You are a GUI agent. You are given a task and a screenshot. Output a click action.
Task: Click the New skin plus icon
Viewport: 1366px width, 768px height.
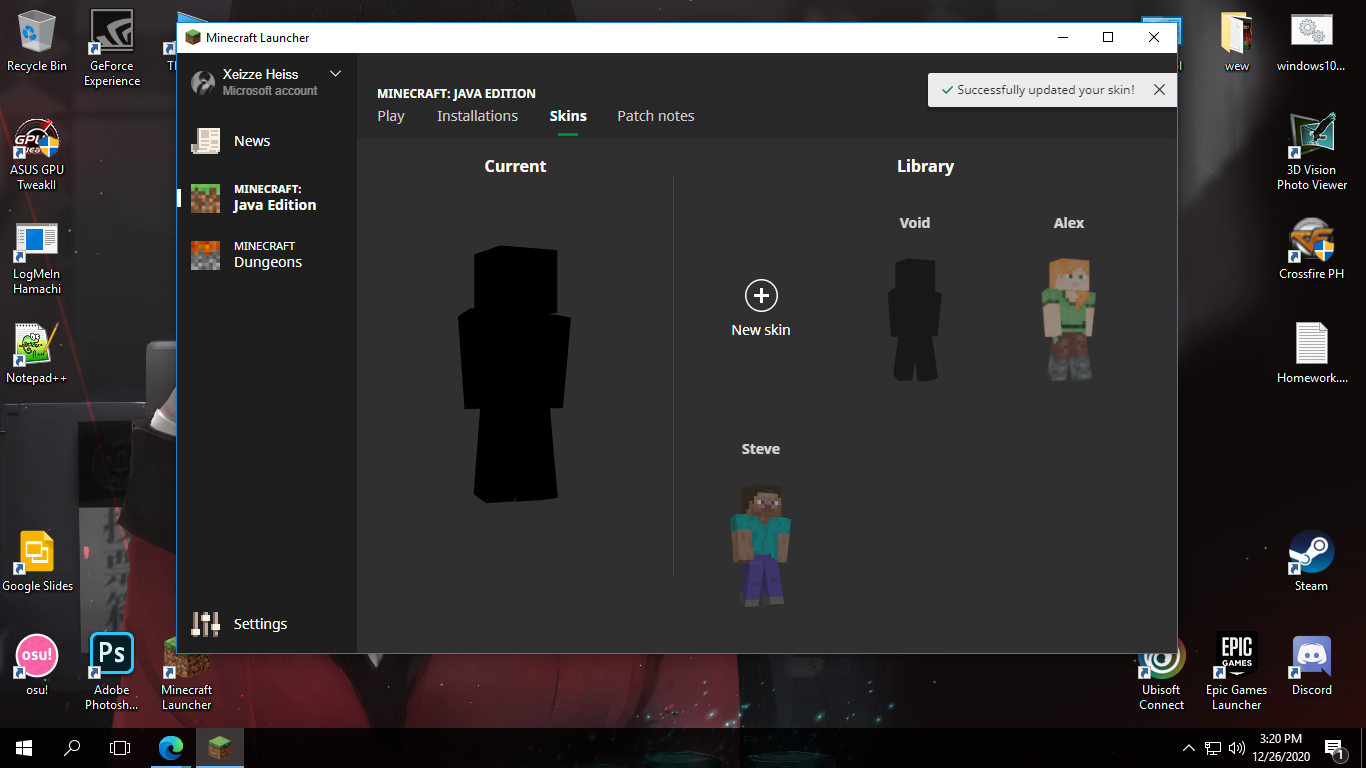[761, 295]
